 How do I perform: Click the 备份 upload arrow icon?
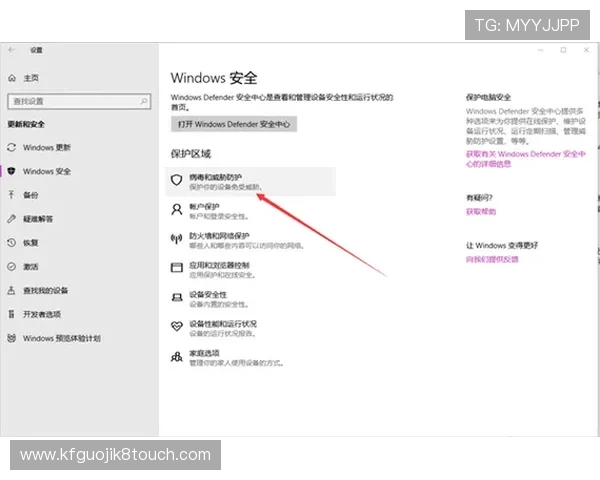(11, 195)
